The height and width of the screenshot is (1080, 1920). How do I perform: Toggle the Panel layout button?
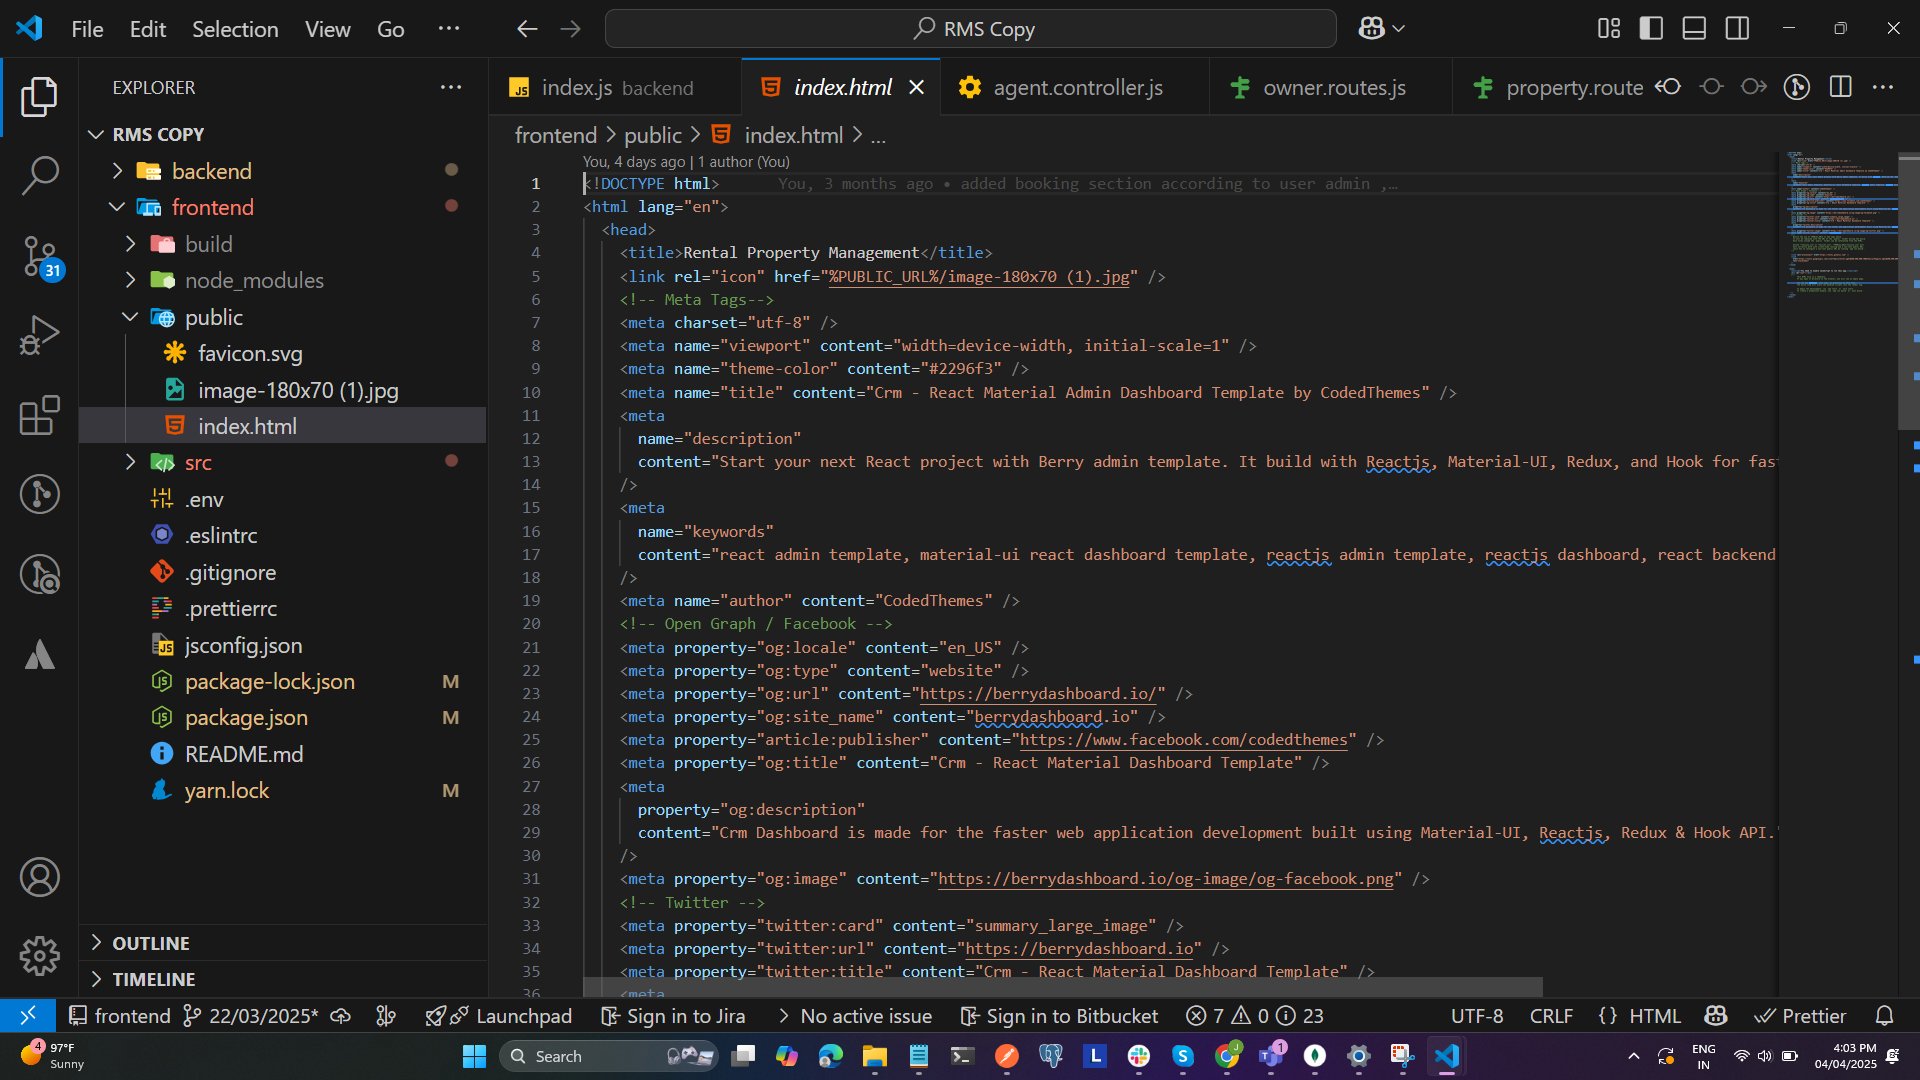click(1694, 29)
